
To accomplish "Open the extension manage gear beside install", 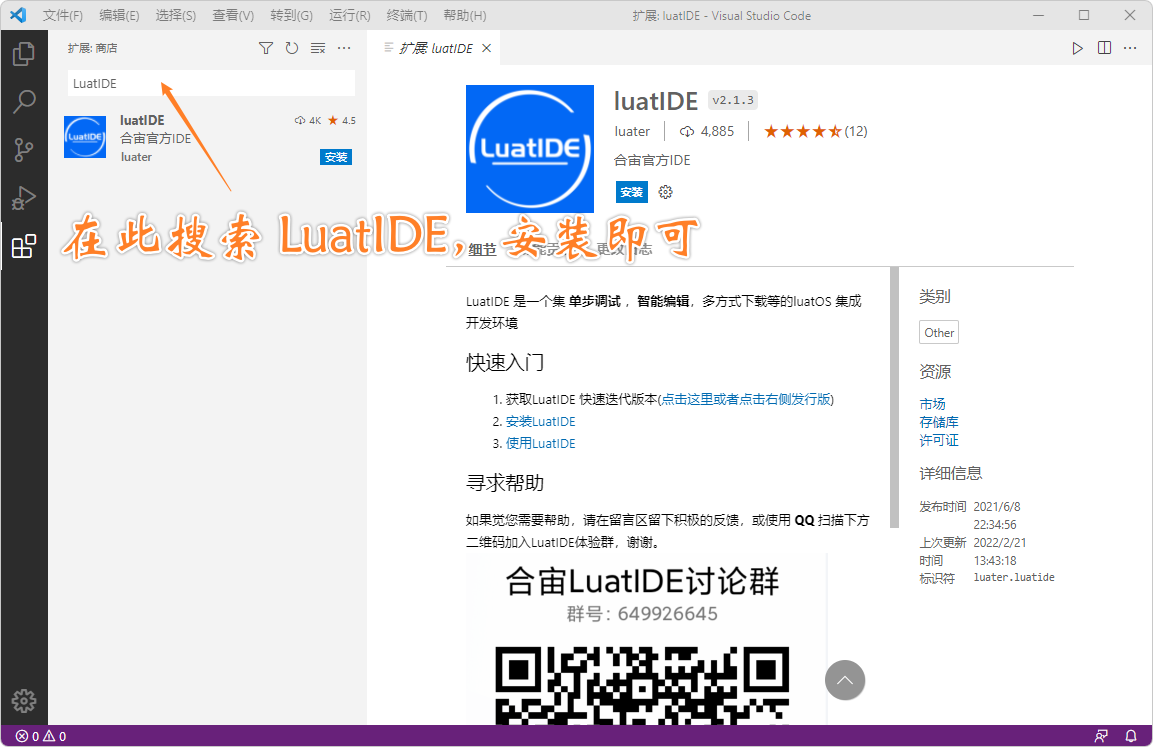I will point(665,192).
